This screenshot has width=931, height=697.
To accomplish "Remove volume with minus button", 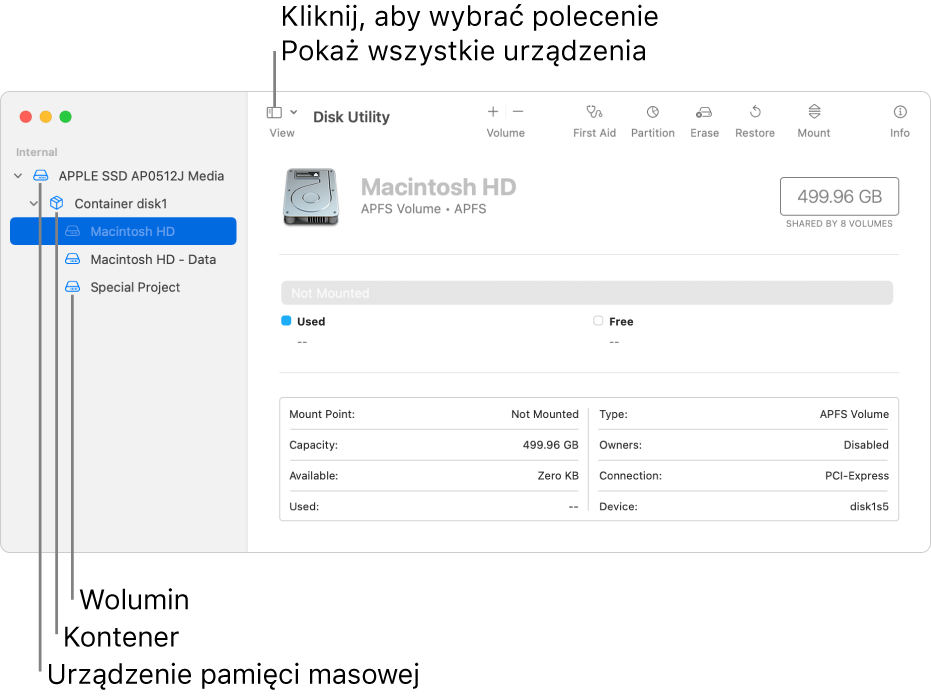I will tap(518, 112).
